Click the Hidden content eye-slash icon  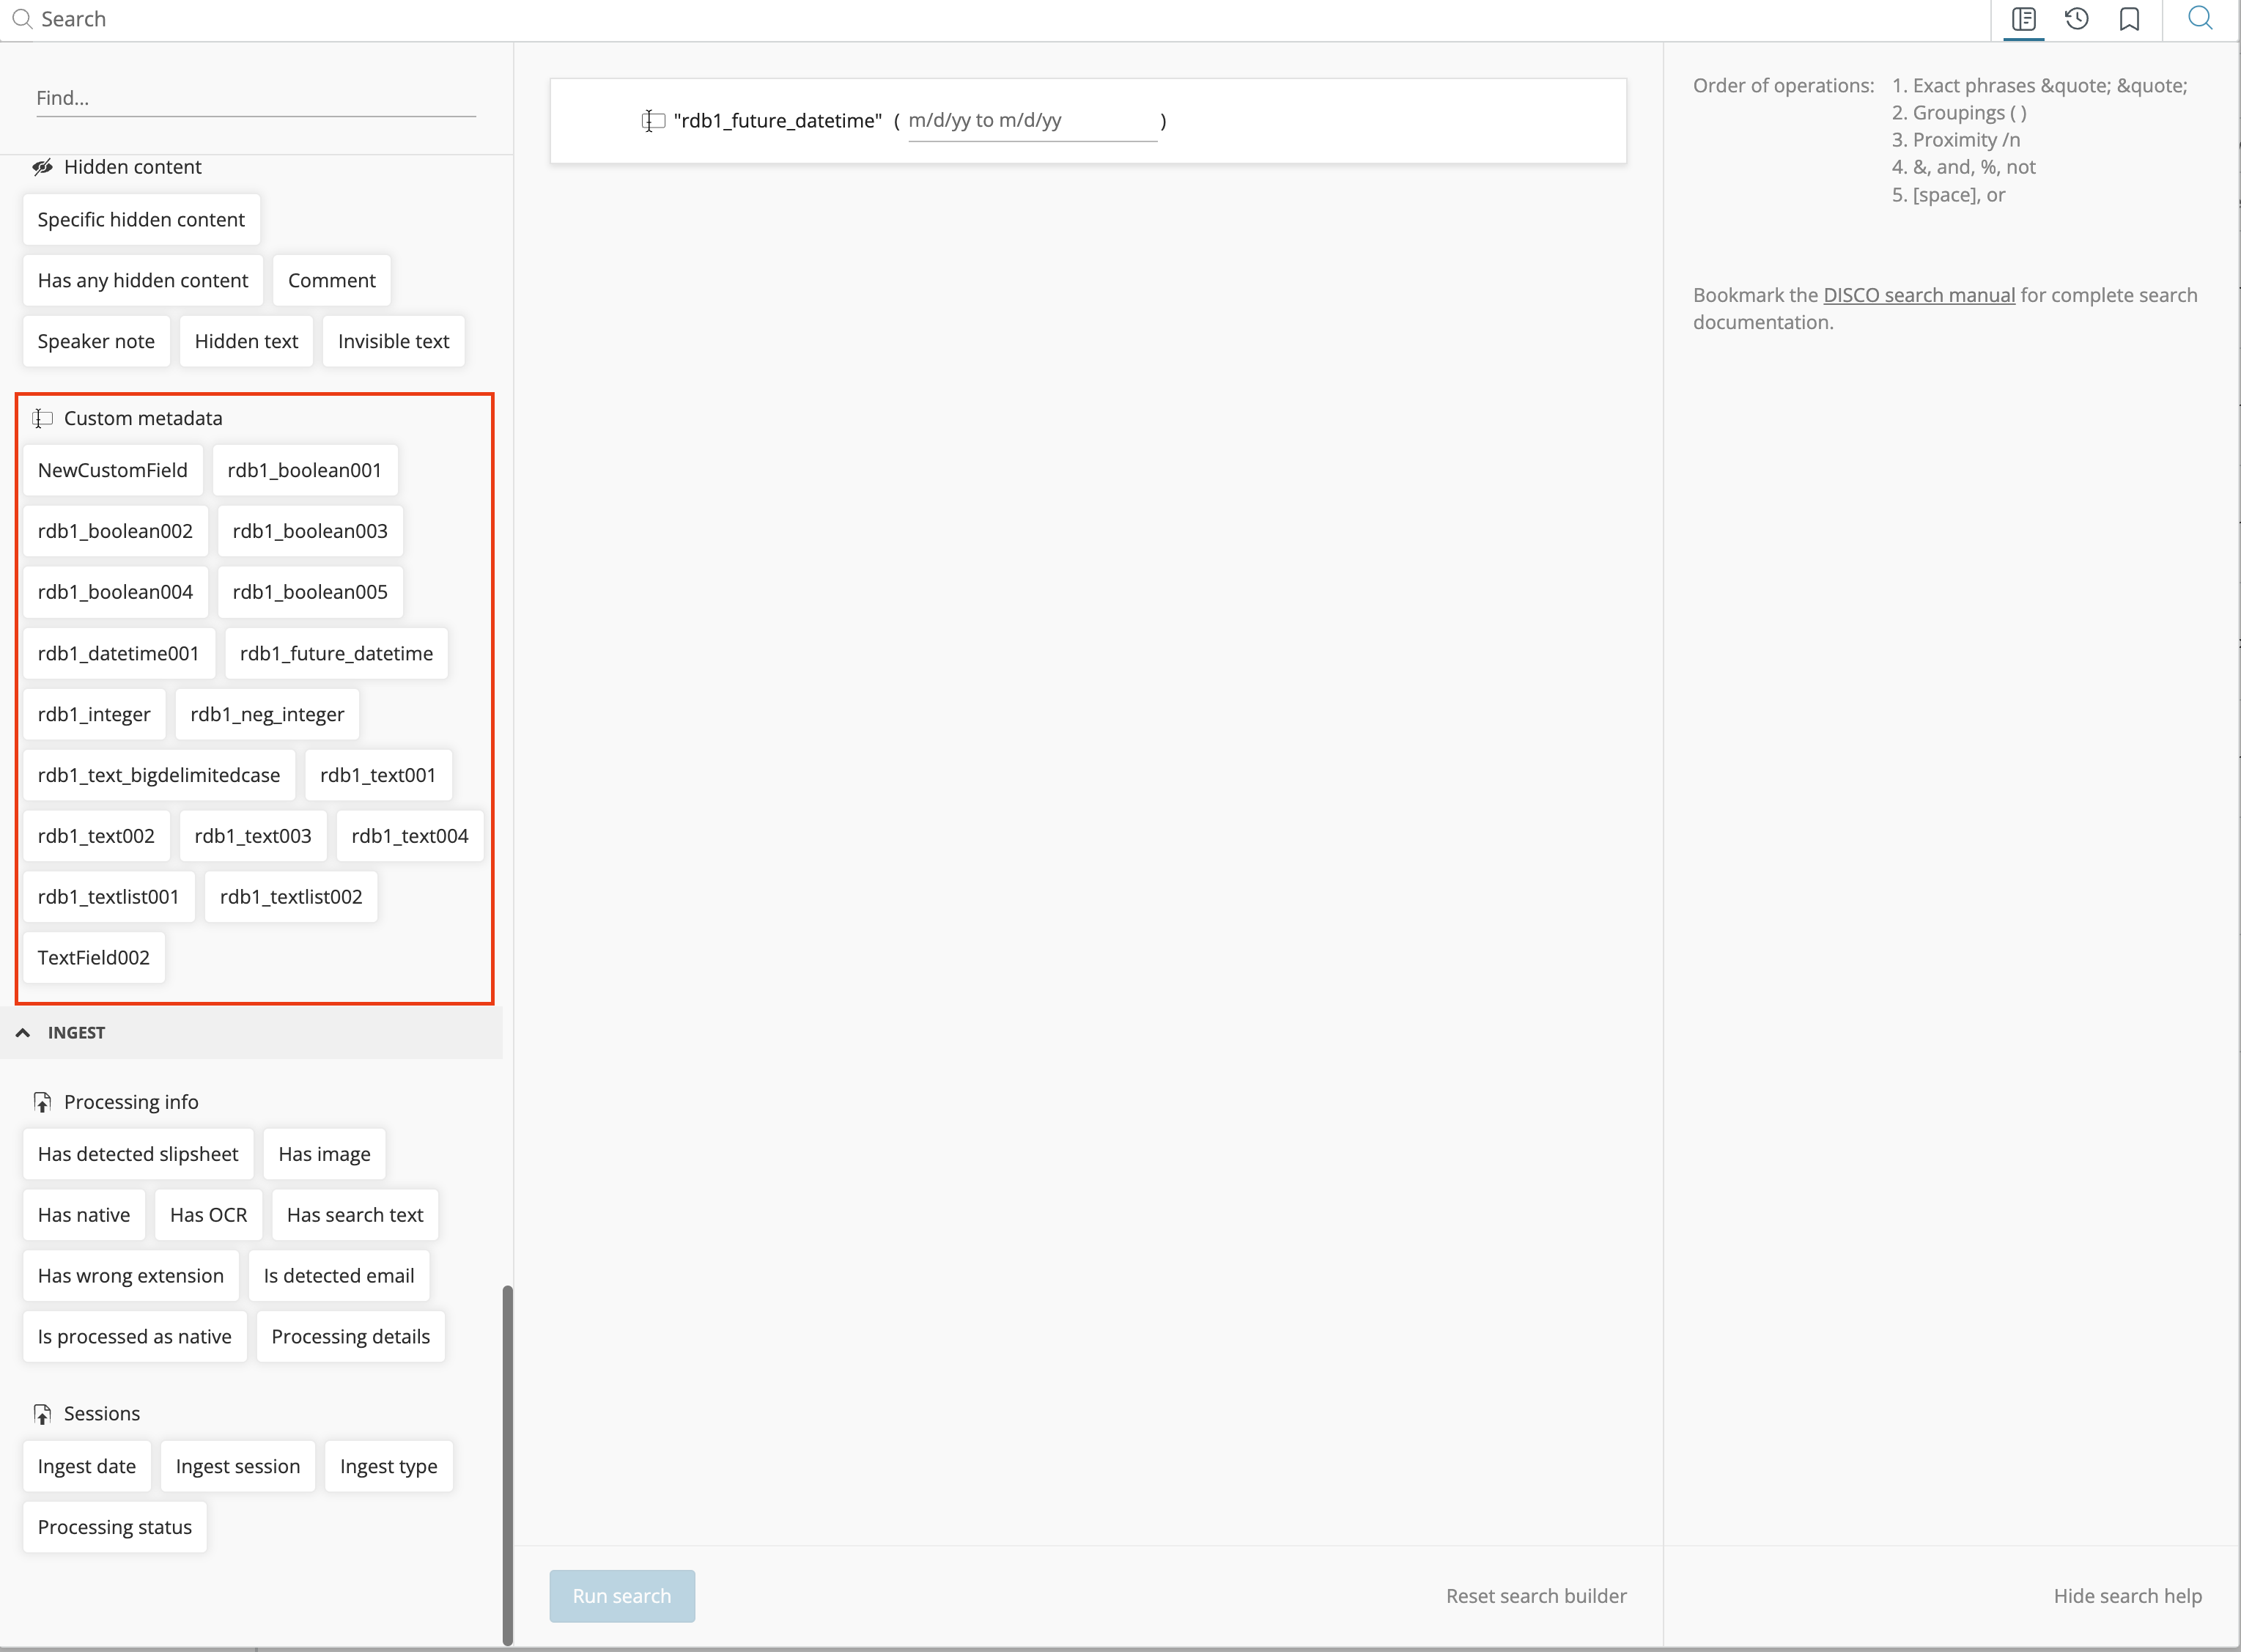click(42, 167)
